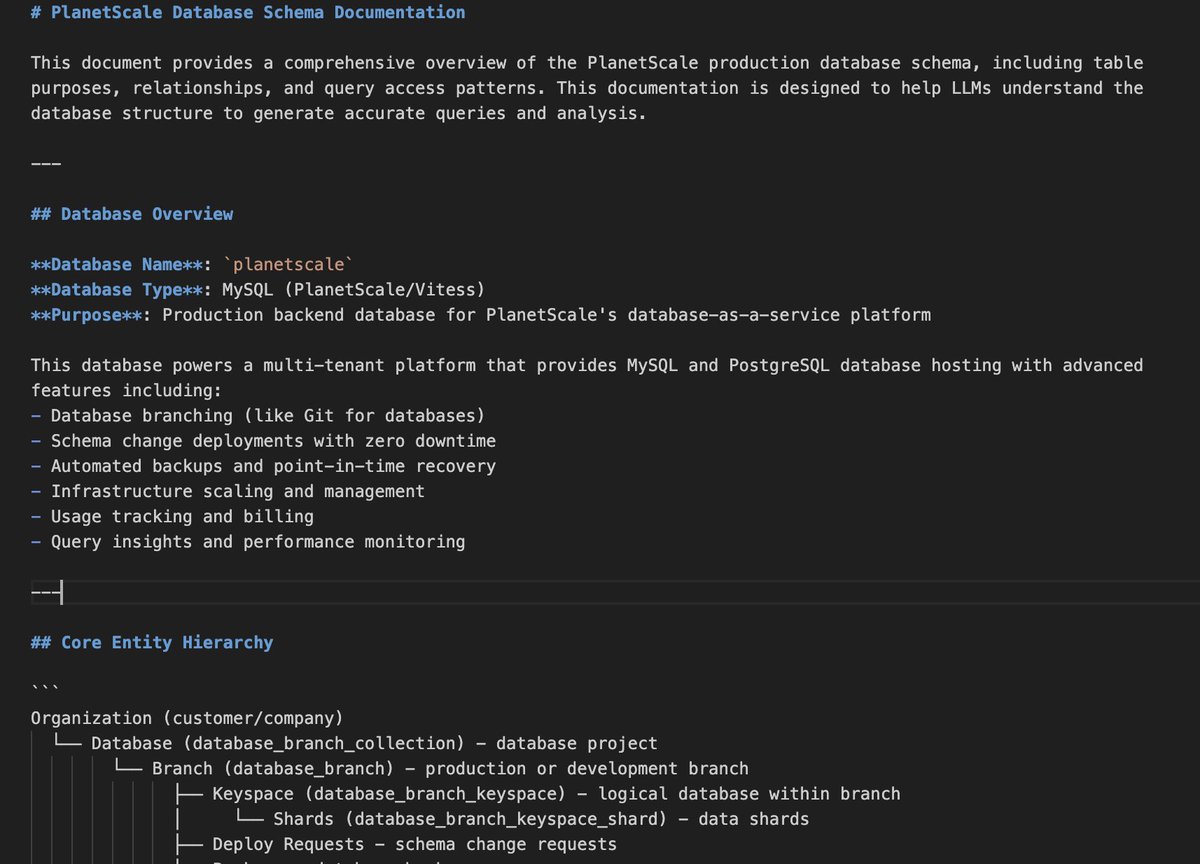Click the 'Database (database_branch_collection)' tree line
1200x864 pixels.
point(355,743)
